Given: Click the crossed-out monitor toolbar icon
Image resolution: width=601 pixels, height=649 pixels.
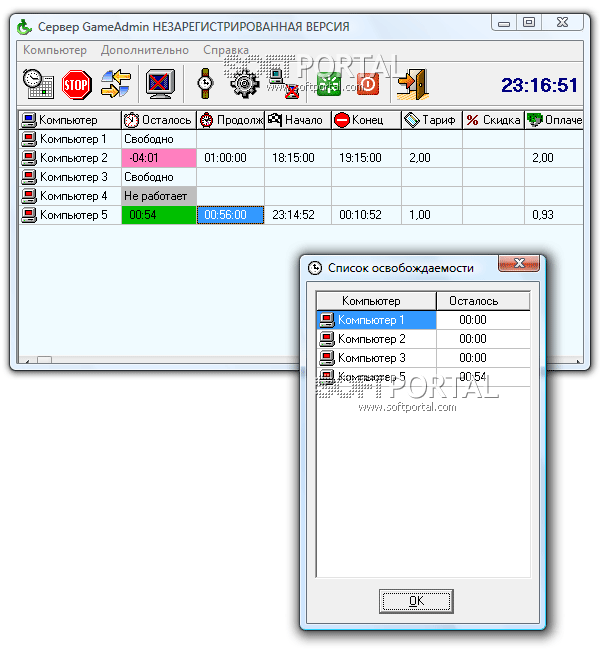Looking at the screenshot, I should coord(161,84).
